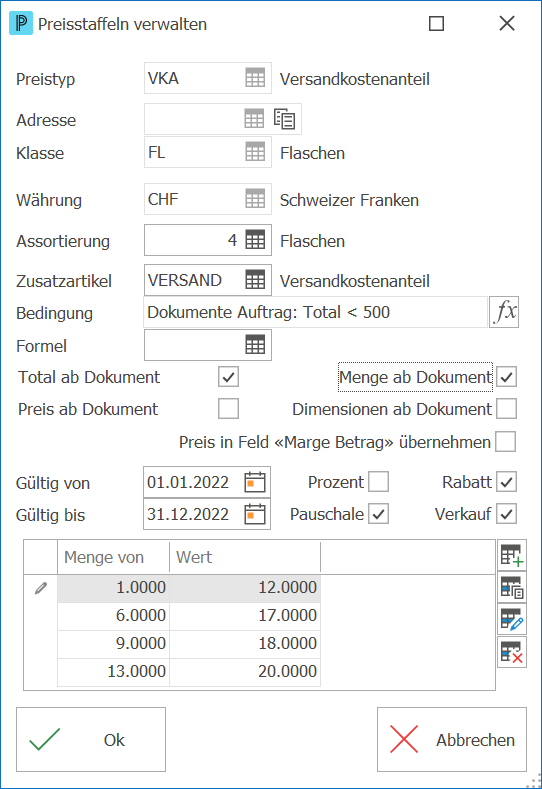Open Gültig von calendar picker
Screen dimensions: 542x789
tap(255, 482)
